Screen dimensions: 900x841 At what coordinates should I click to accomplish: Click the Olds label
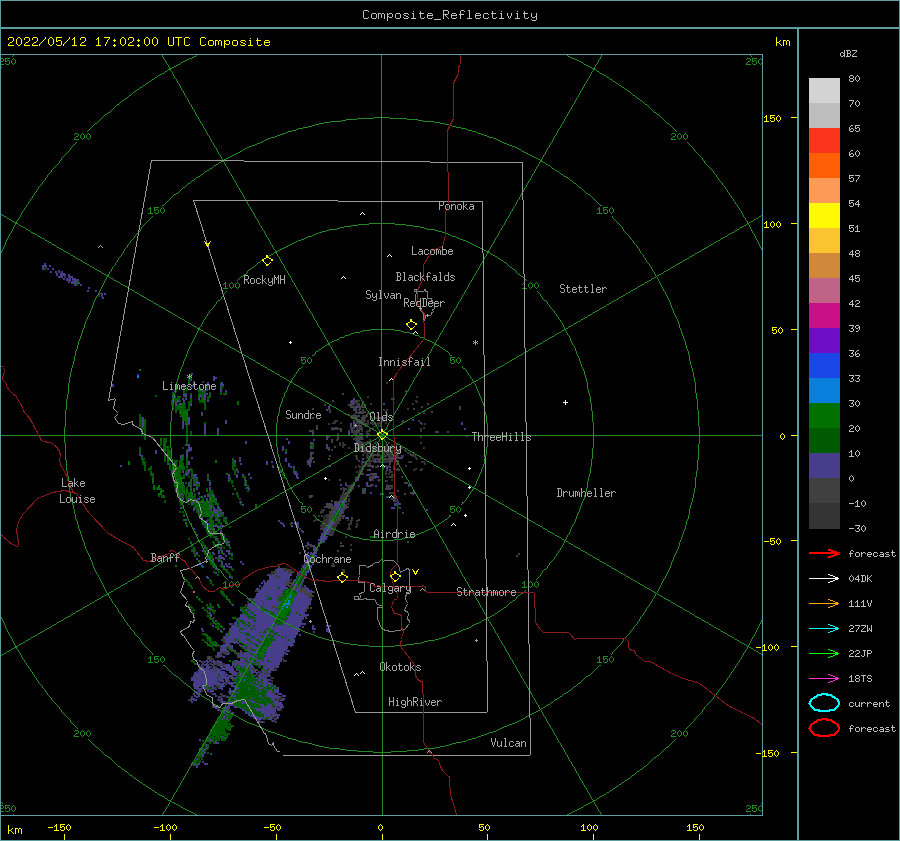click(381, 416)
